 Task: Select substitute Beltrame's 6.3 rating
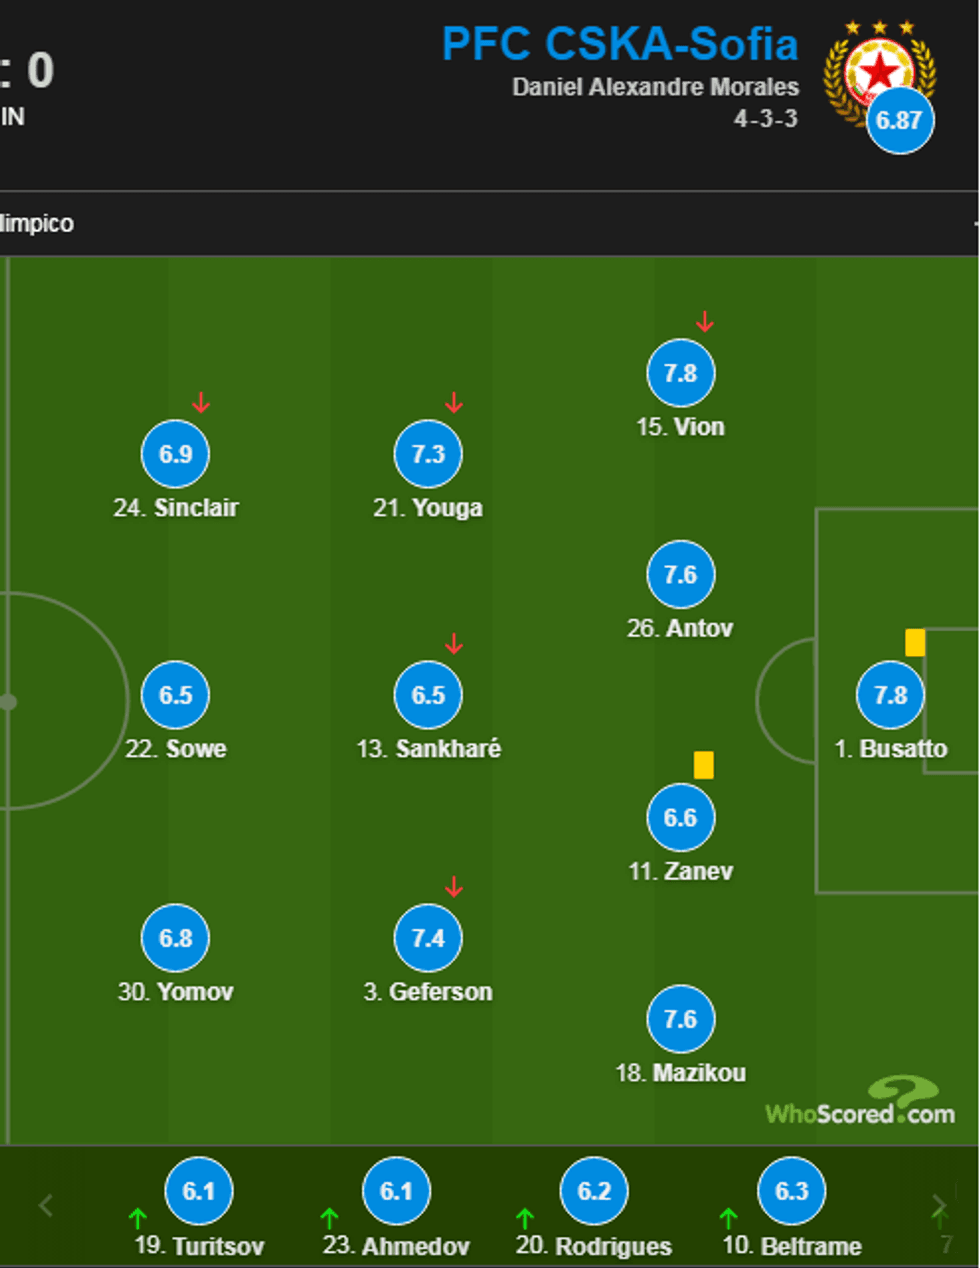click(791, 1191)
